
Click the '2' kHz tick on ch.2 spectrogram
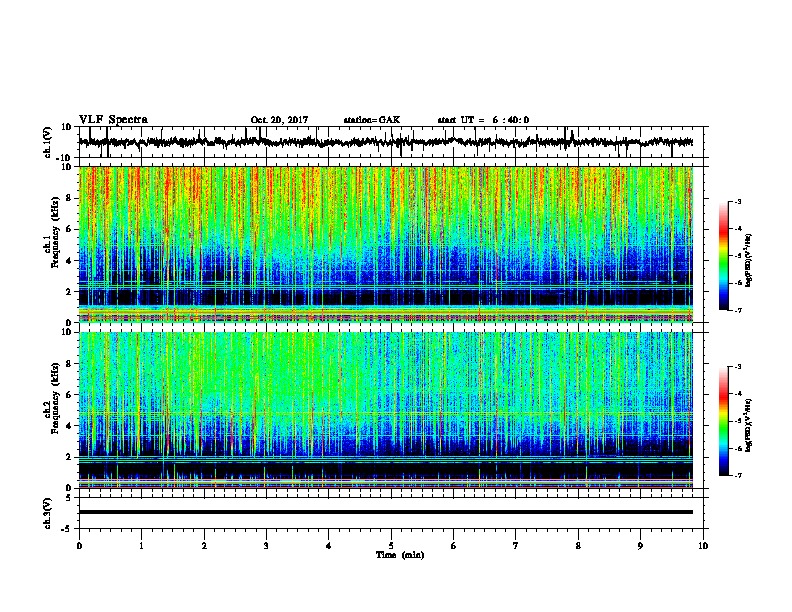click(69, 457)
